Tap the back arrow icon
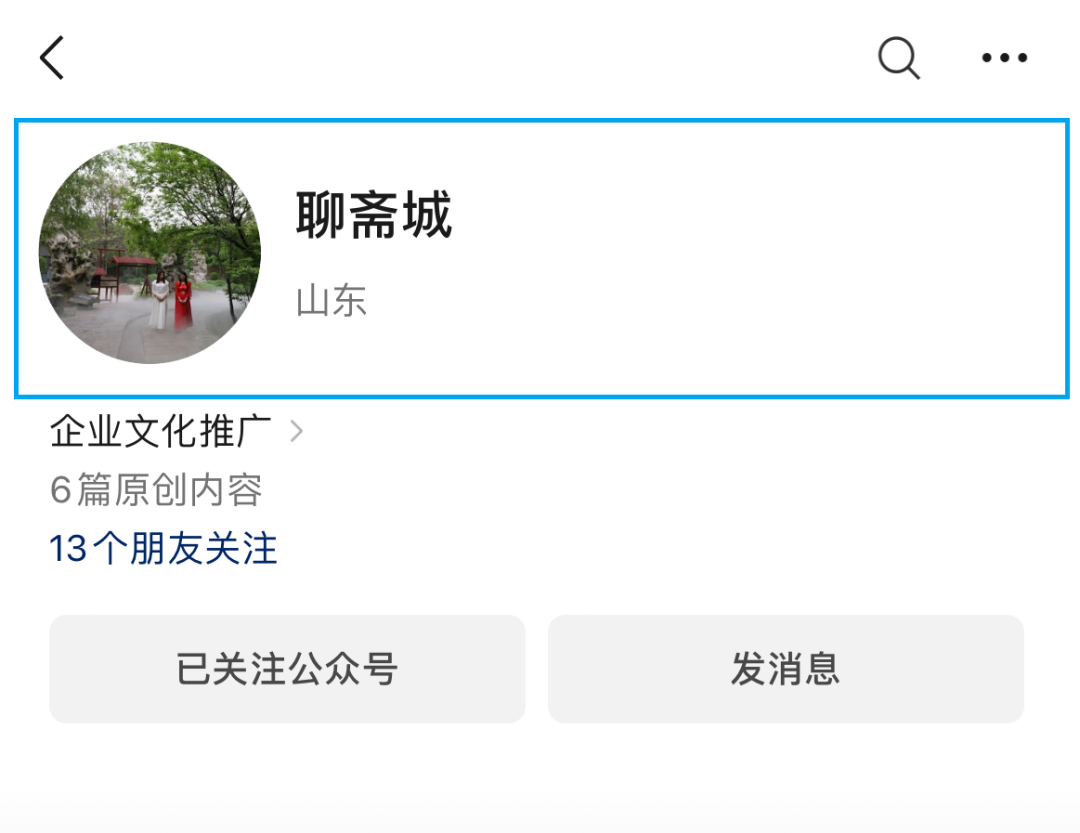Viewport: 1080px width, 833px height. 52,58
